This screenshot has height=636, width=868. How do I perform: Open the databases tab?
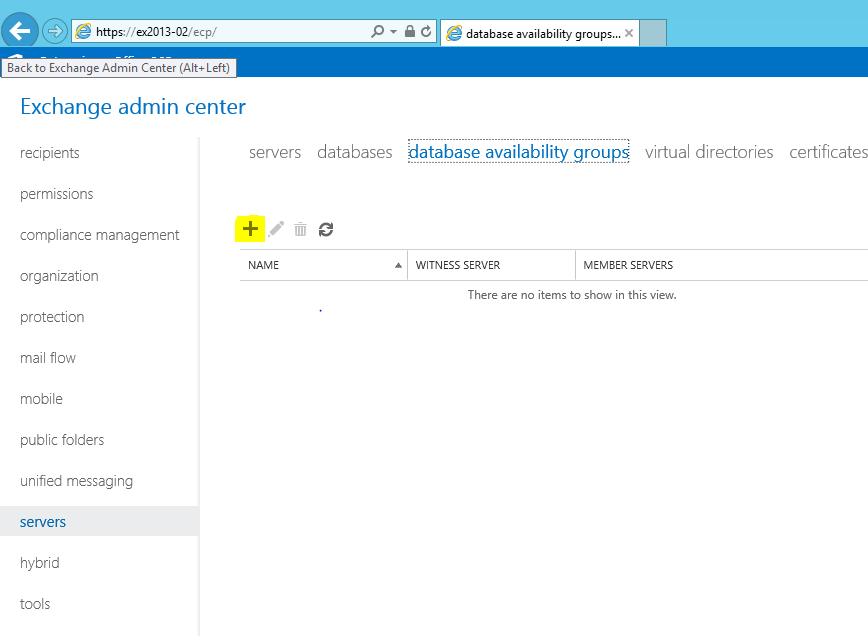[x=355, y=152]
